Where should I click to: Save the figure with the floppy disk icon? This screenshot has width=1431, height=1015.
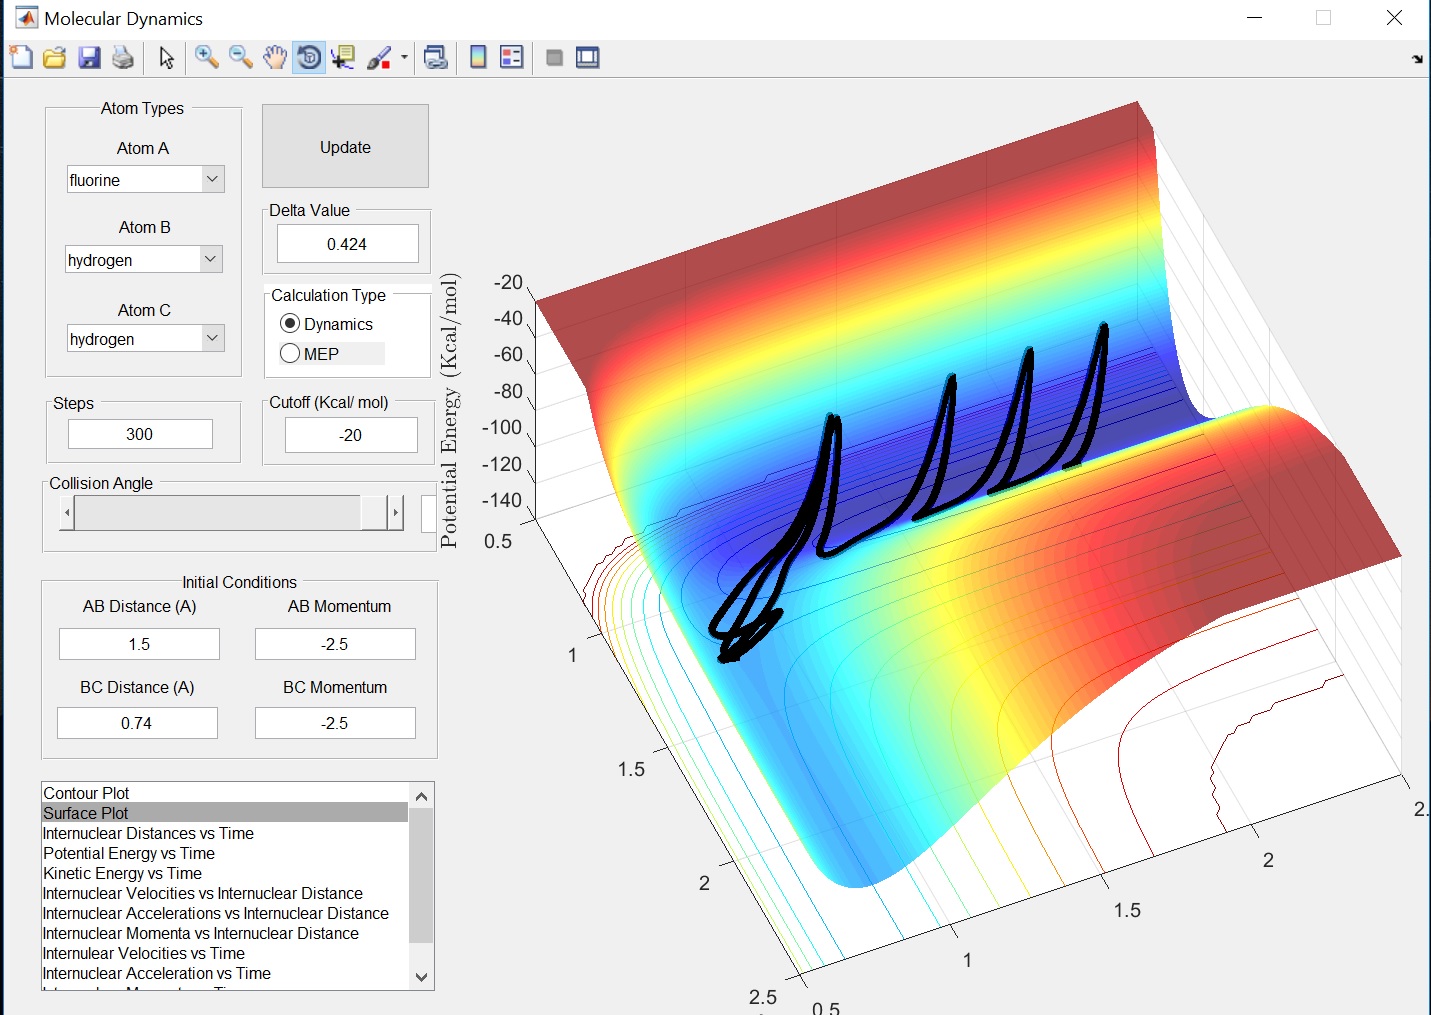tap(89, 58)
